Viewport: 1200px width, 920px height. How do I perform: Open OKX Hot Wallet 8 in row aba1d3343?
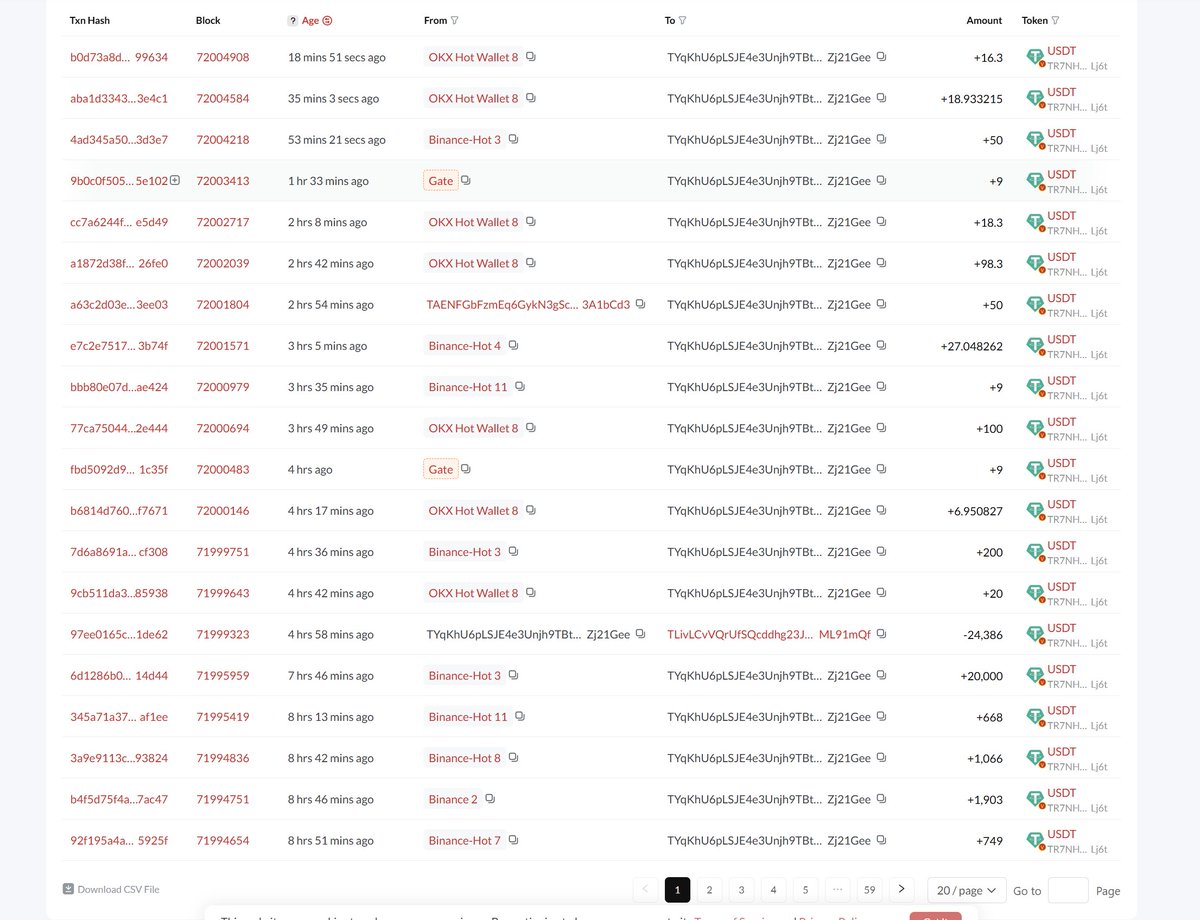(473, 98)
